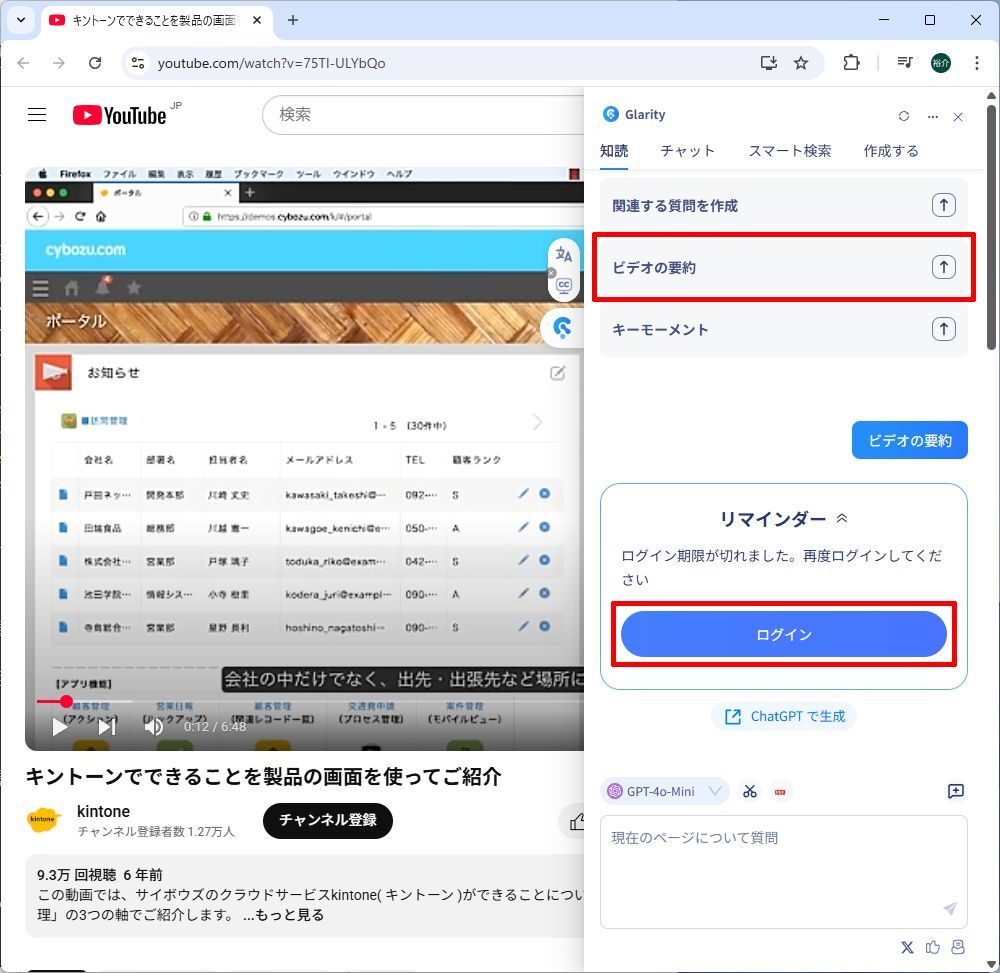This screenshot has width=1000, height=973.
Task: View site information in the address bar
Action: pyautogui.click(x=138, y=62)
